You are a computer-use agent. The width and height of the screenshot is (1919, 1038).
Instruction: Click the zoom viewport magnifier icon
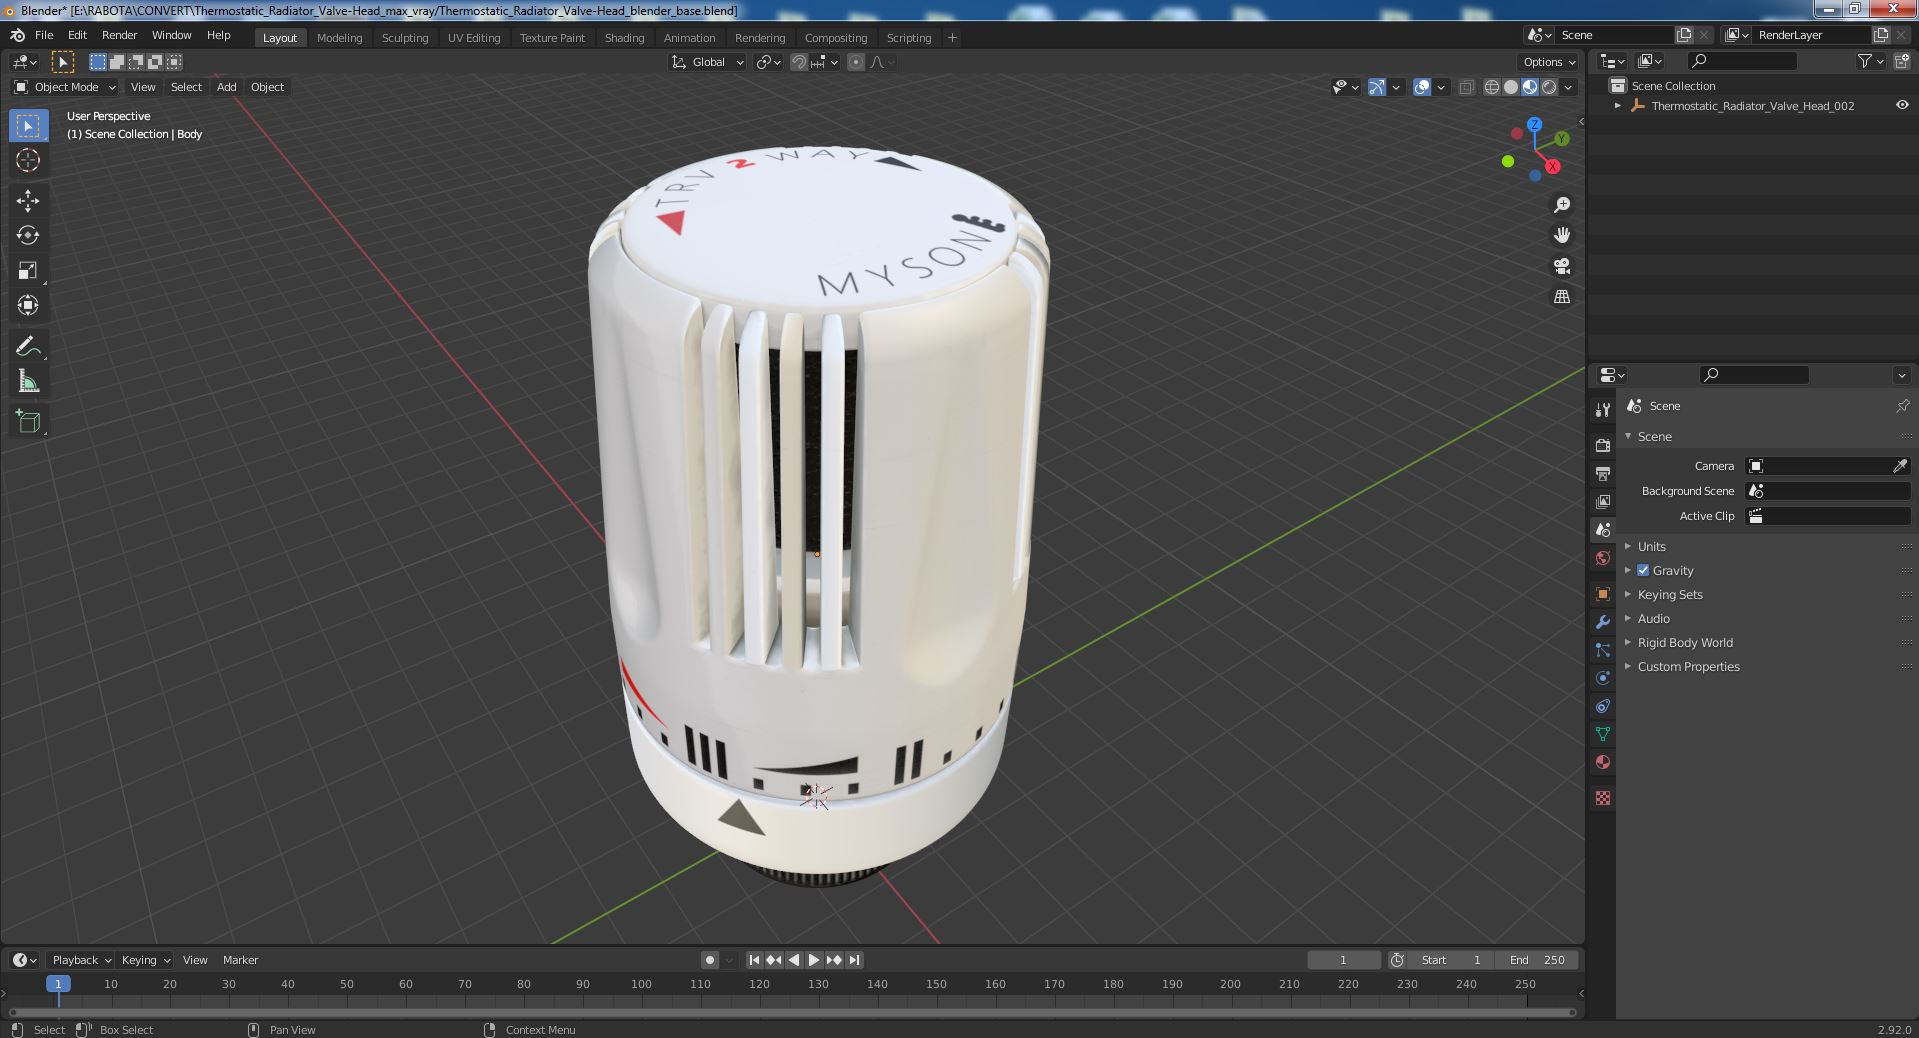1562,205
